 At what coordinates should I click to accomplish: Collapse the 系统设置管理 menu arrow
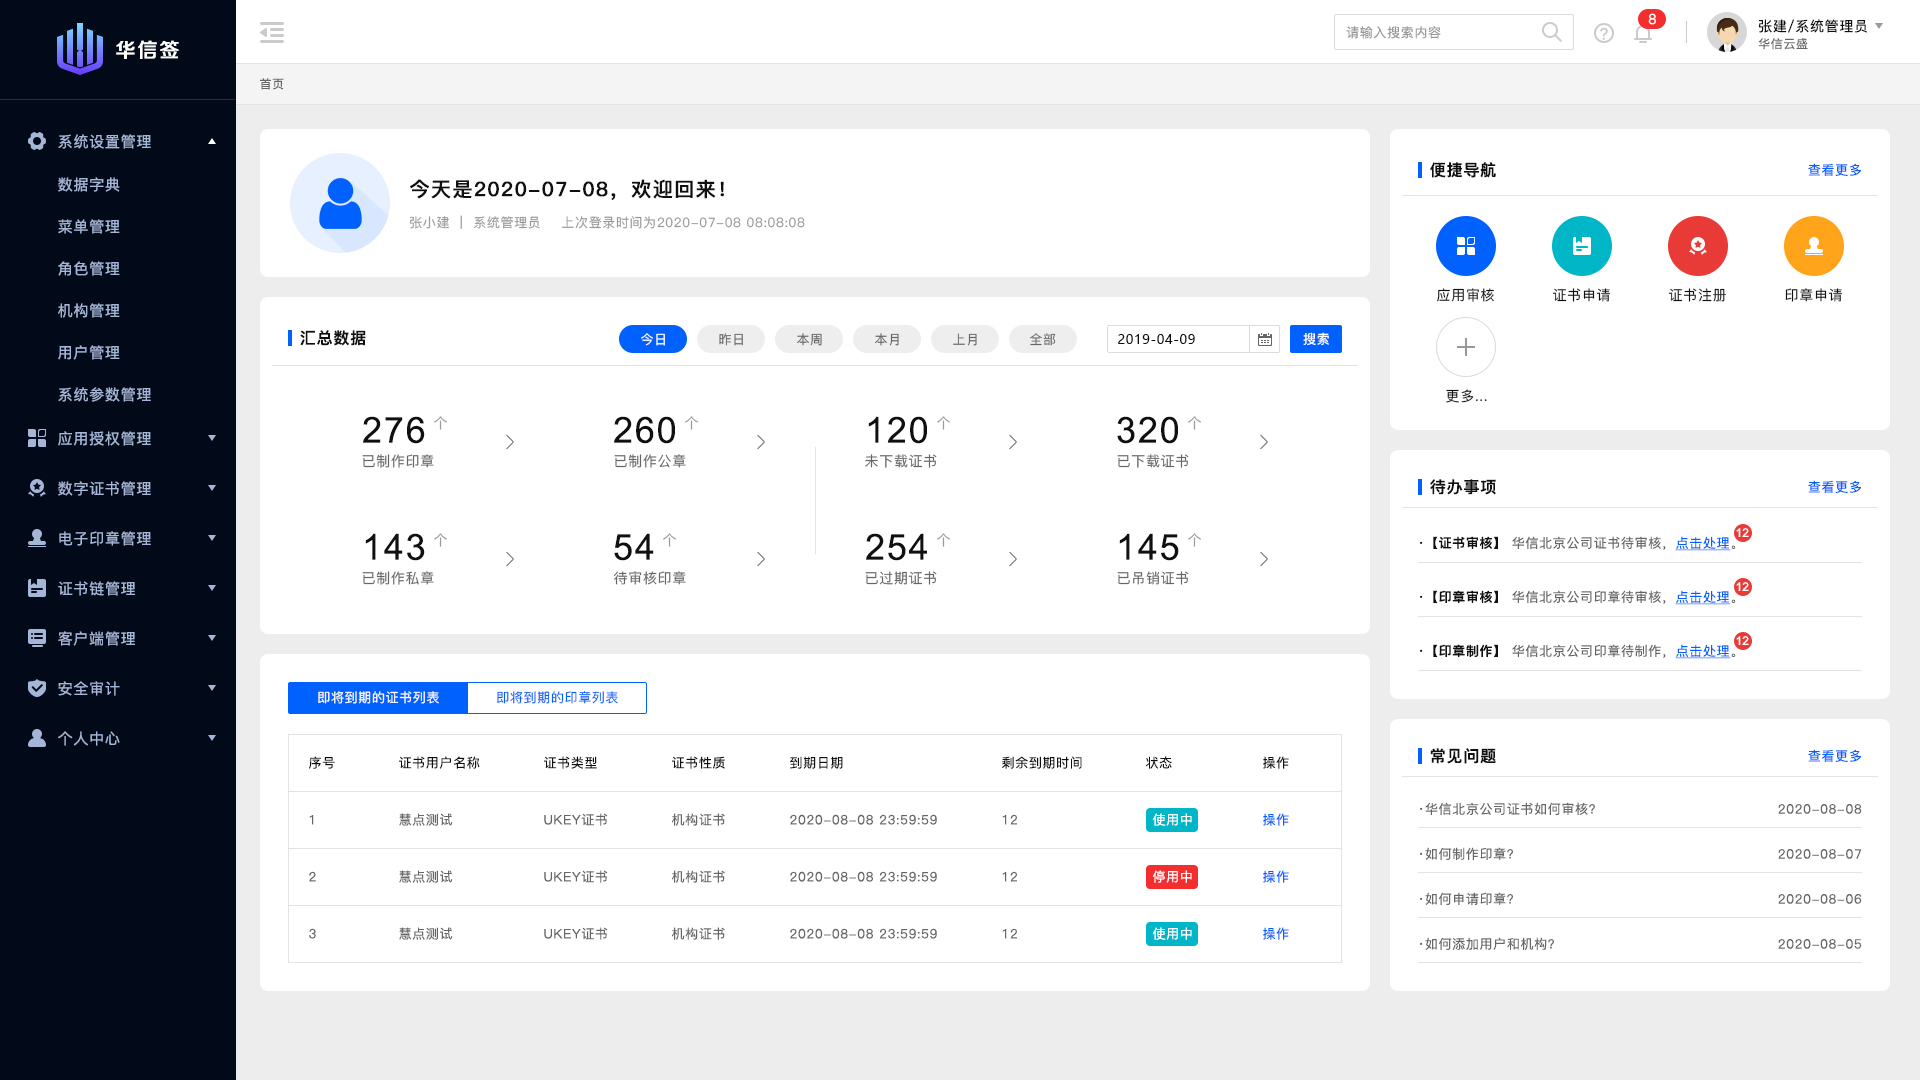[x=212, y=141]
